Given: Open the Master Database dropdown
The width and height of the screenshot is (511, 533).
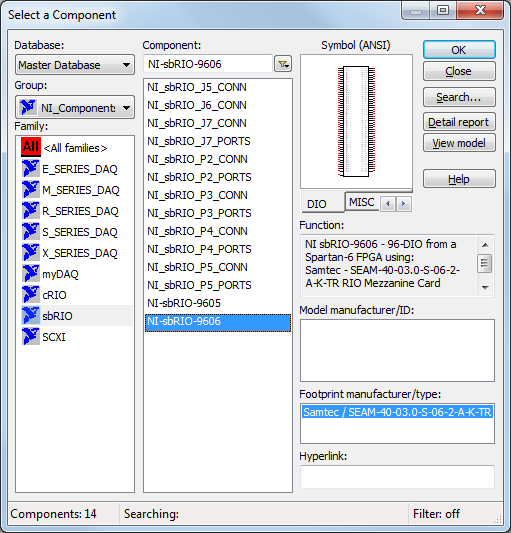Looking at the screenshot, I should tap(75, 65).
